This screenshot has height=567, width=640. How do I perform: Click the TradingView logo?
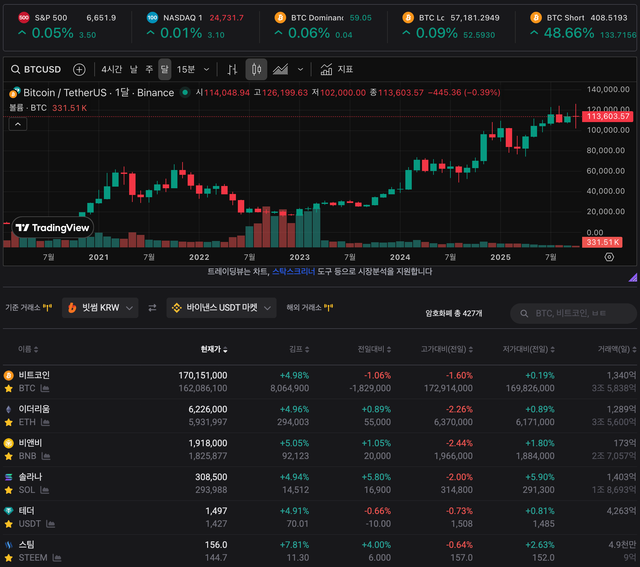click(53, 228)
